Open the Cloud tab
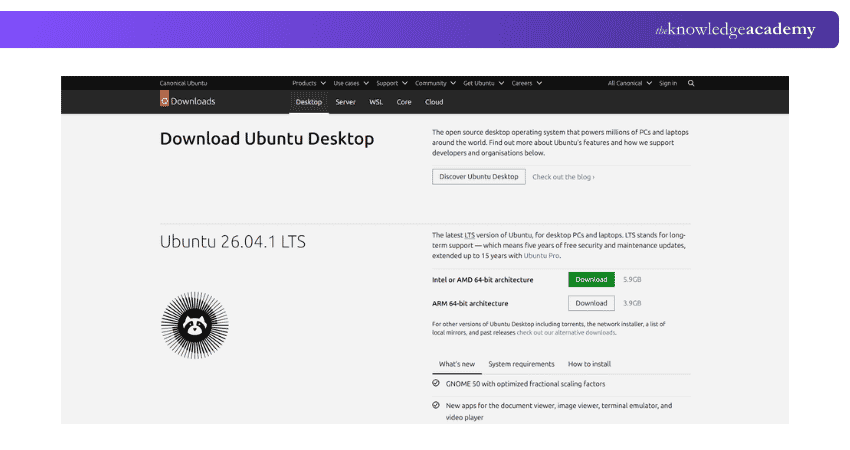The image size is (850, 450). click(434, 102)
